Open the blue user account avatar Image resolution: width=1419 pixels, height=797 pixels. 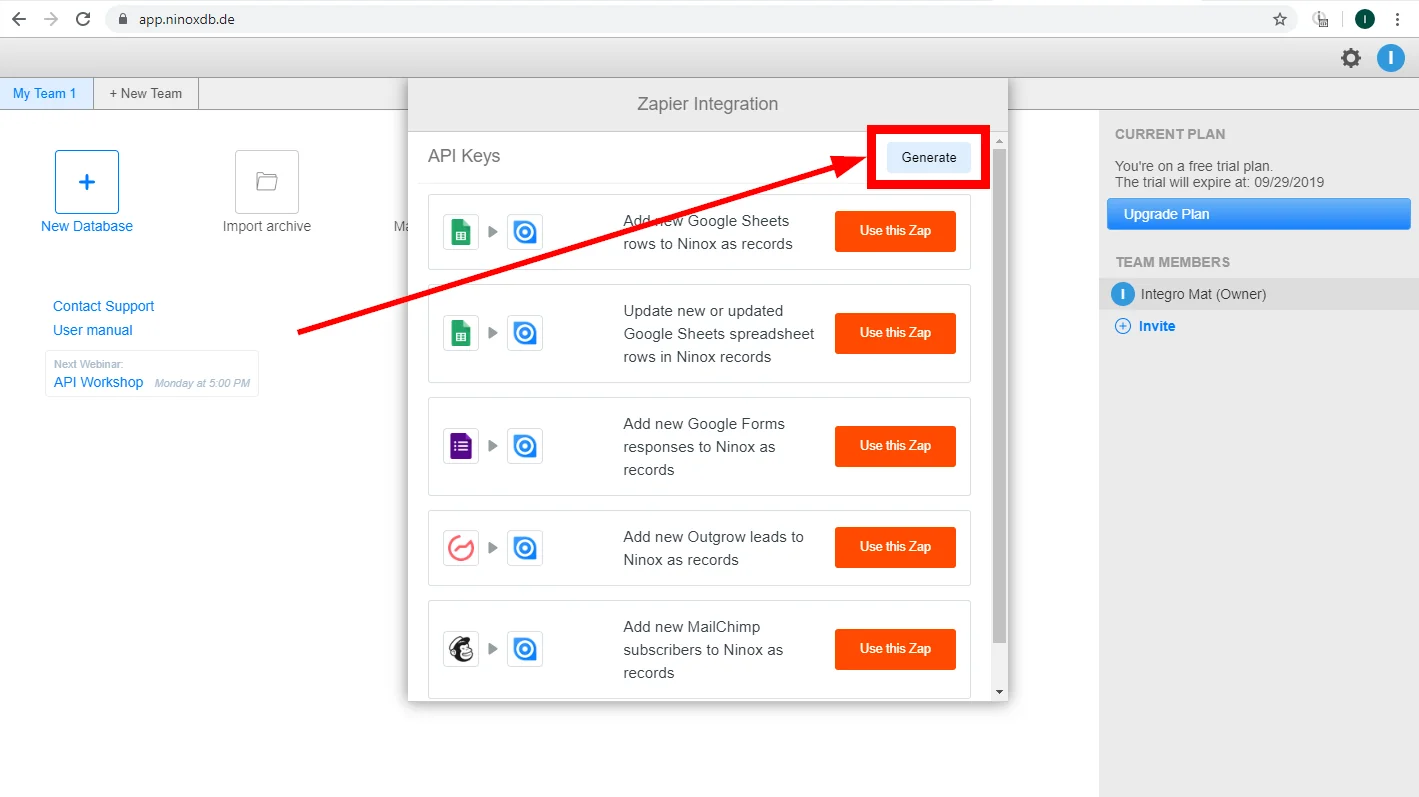click(1391, 58)
